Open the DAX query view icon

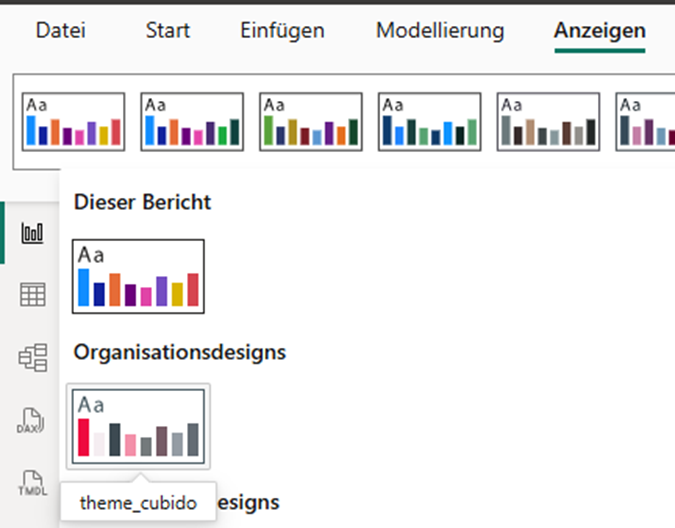(31, 420)
